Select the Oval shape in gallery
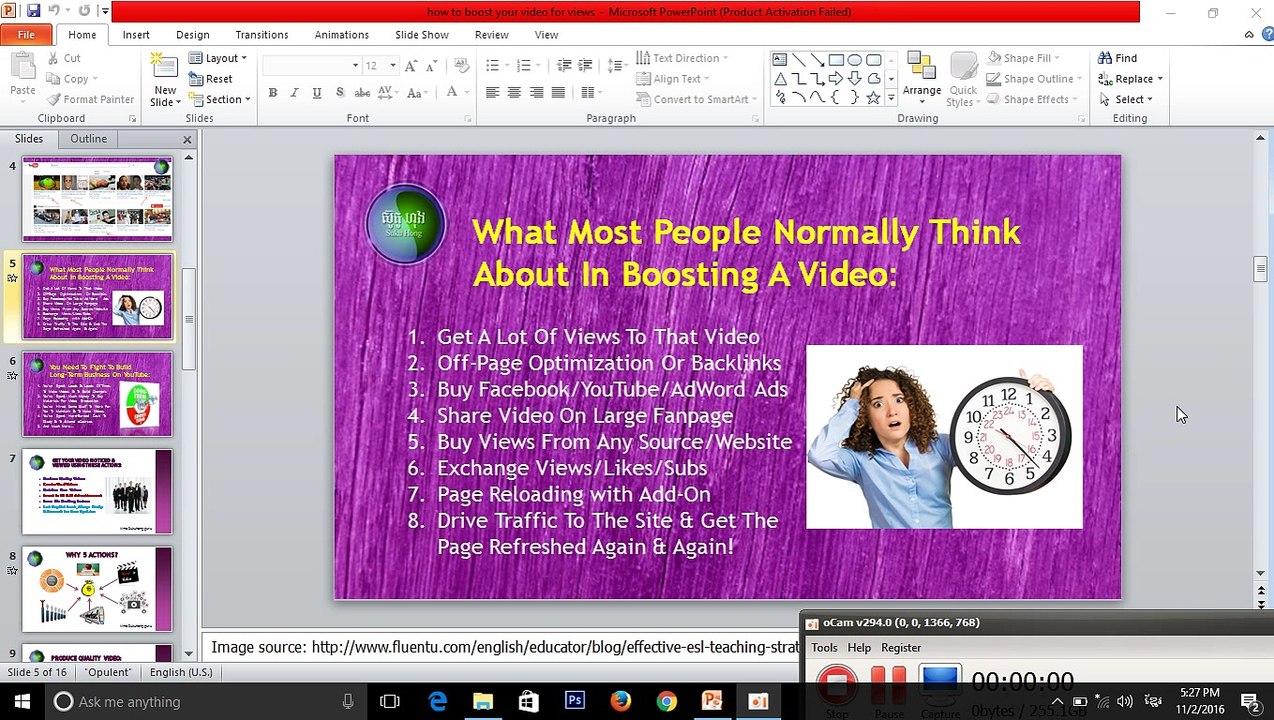Viewport: 1274px width, 720px height. click(x=855, y=59)
